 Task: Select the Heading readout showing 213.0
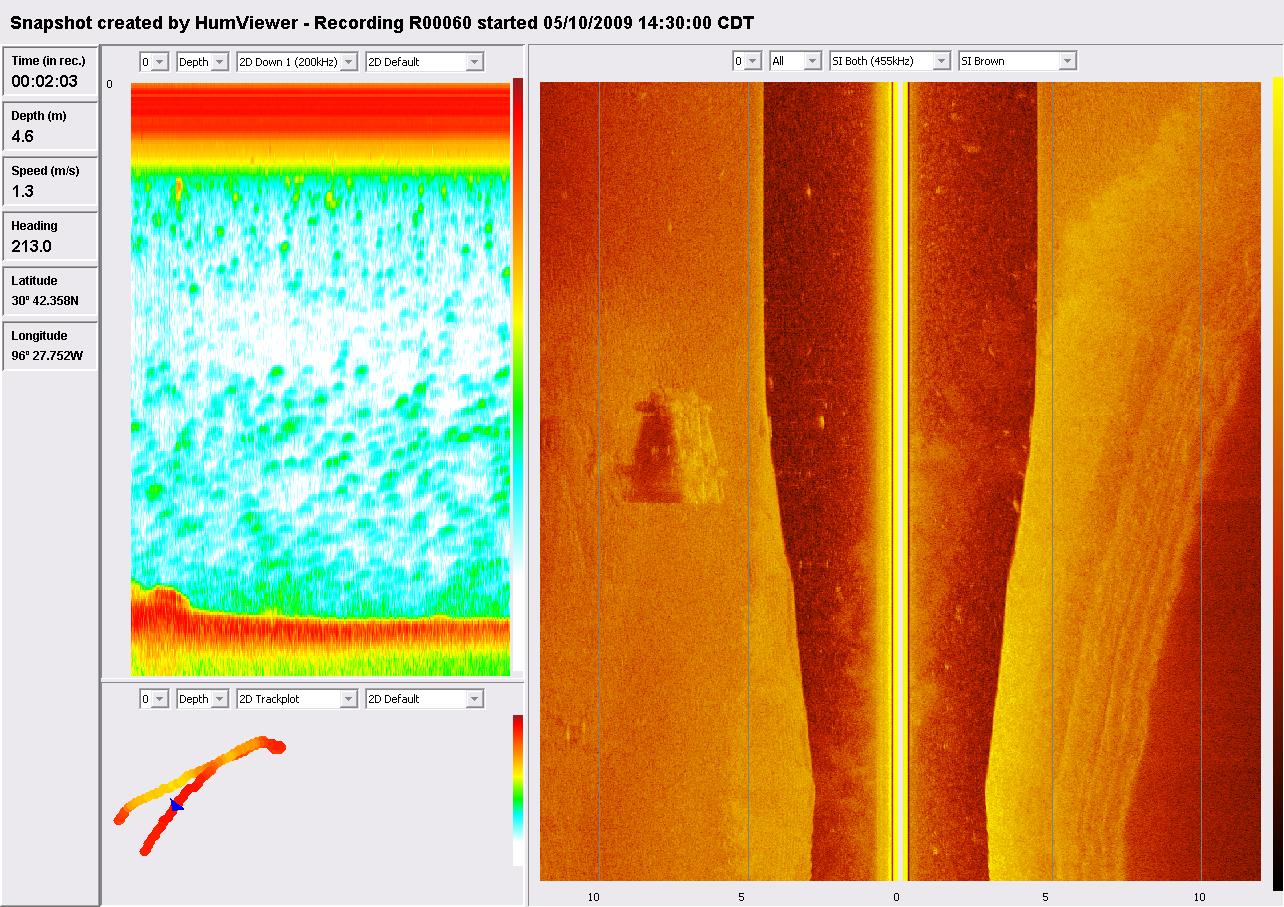(50, 237)
